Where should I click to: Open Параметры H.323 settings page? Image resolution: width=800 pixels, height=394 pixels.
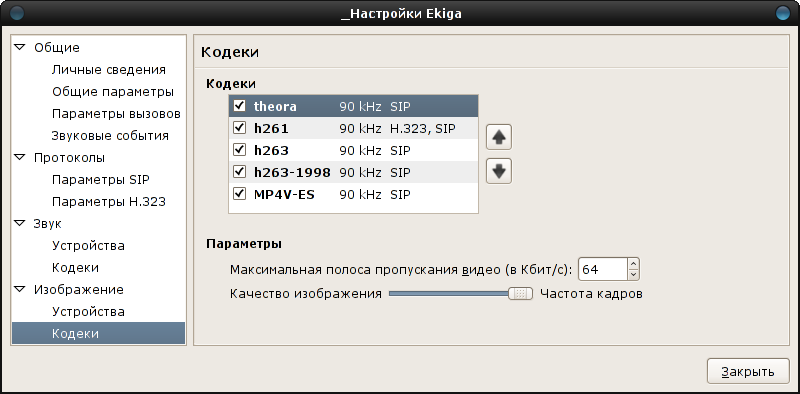(x=109, y=202)
